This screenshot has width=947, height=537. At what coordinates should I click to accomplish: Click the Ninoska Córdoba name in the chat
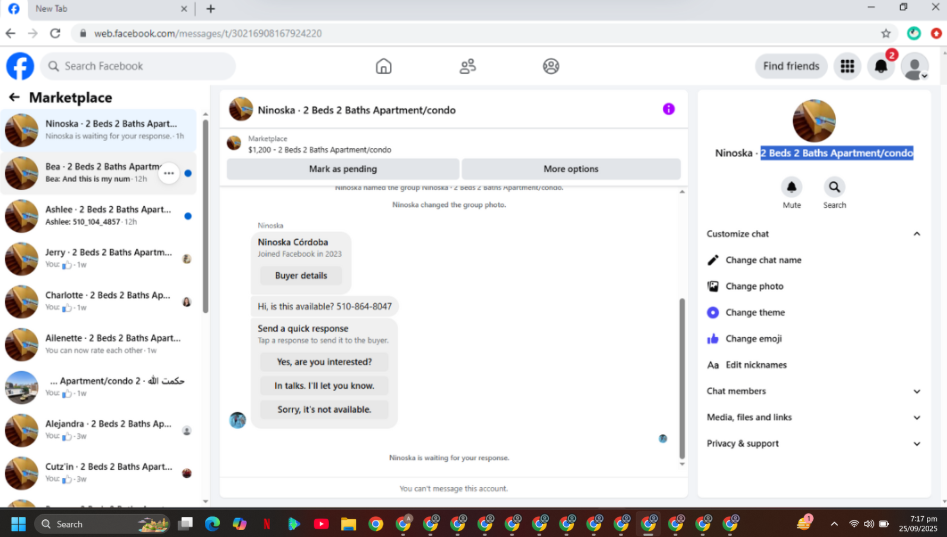(293, 242)
